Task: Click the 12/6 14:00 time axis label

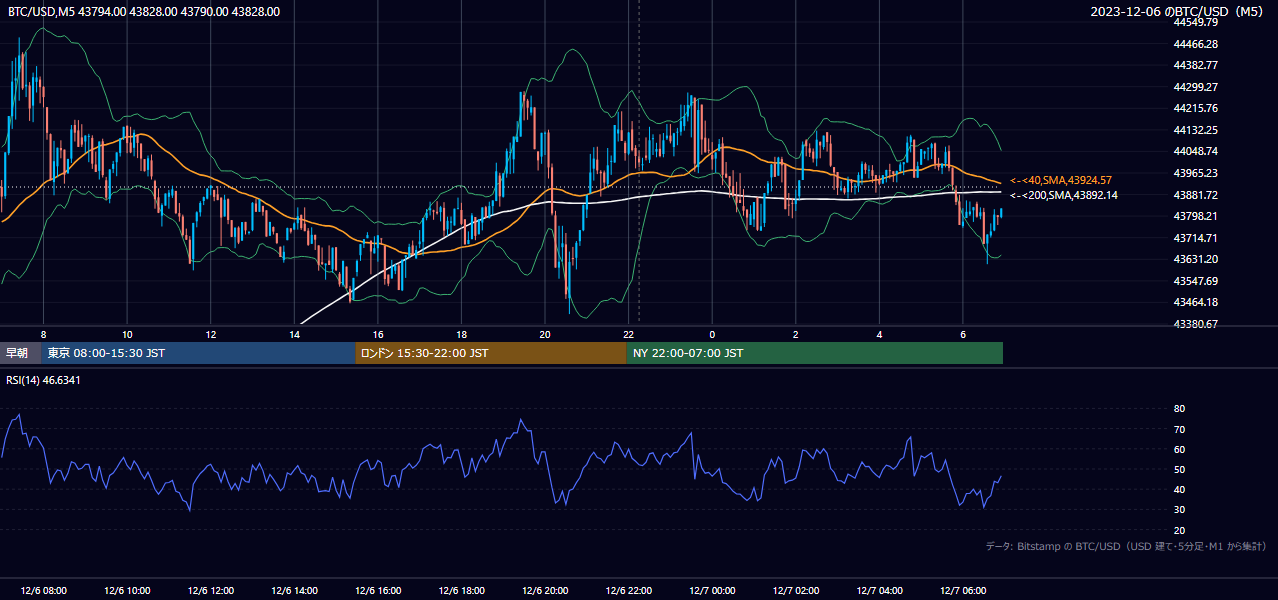Action: pyautogui.click(x=294, y=591)
